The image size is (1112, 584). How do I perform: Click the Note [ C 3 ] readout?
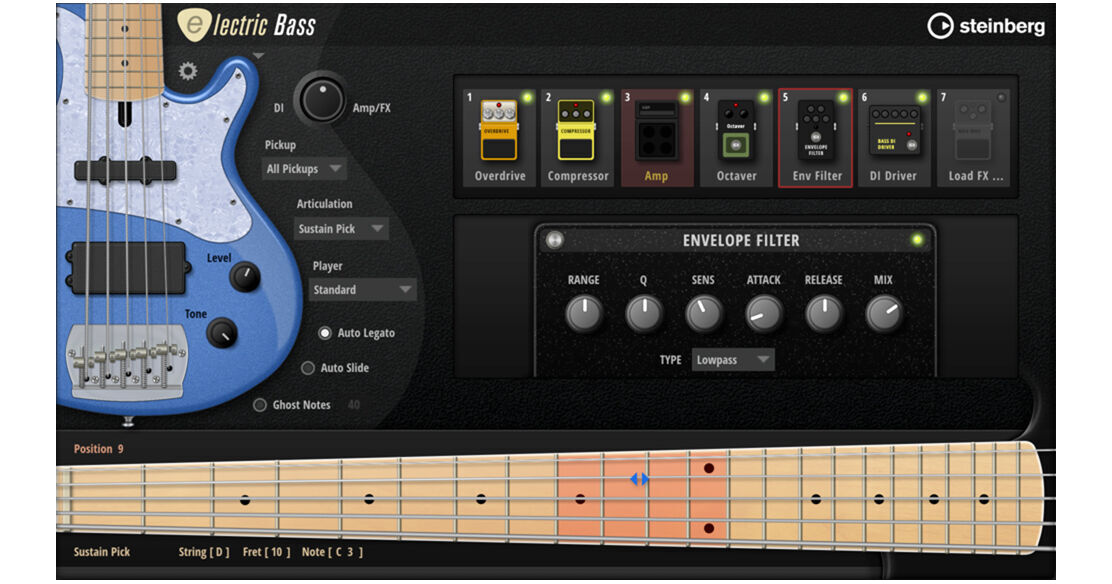pos(332,551)
